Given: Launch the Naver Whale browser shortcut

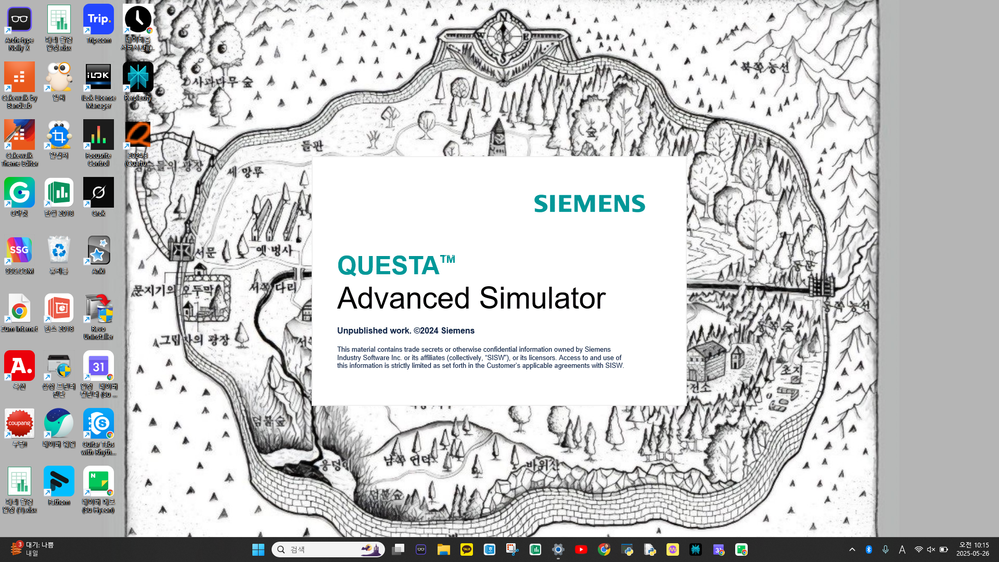Looking at the screenshot, I should (59, 428).
